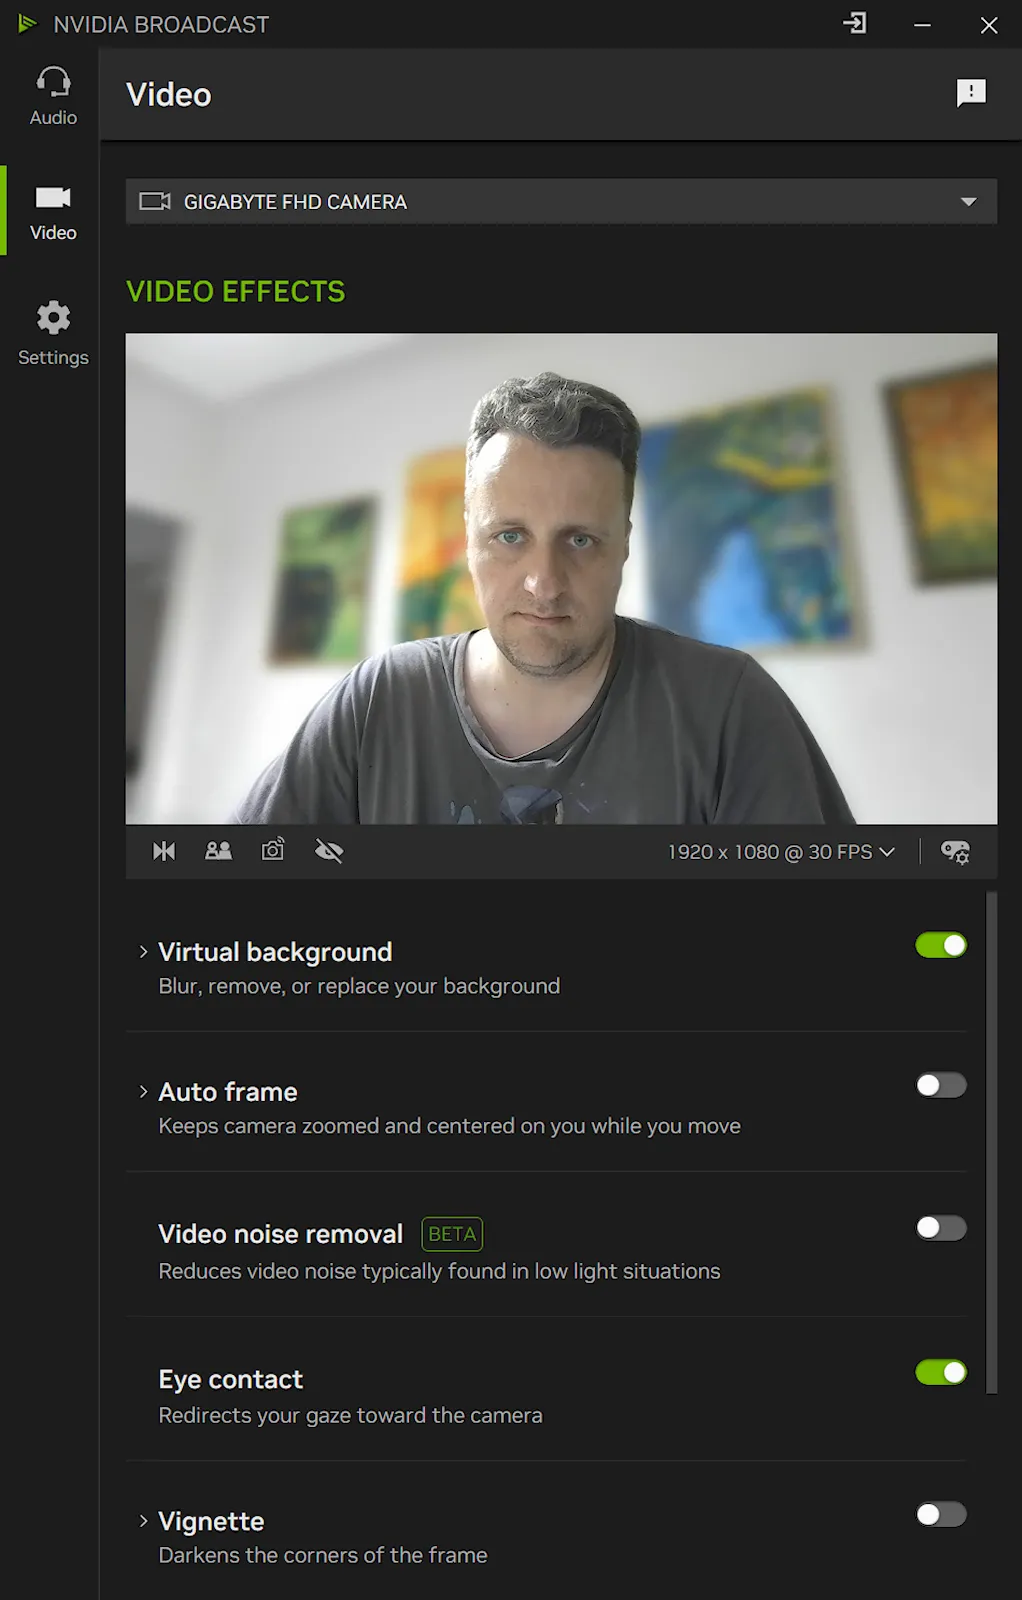
Task: Click the camera icon in device selector
Action: 155,202
